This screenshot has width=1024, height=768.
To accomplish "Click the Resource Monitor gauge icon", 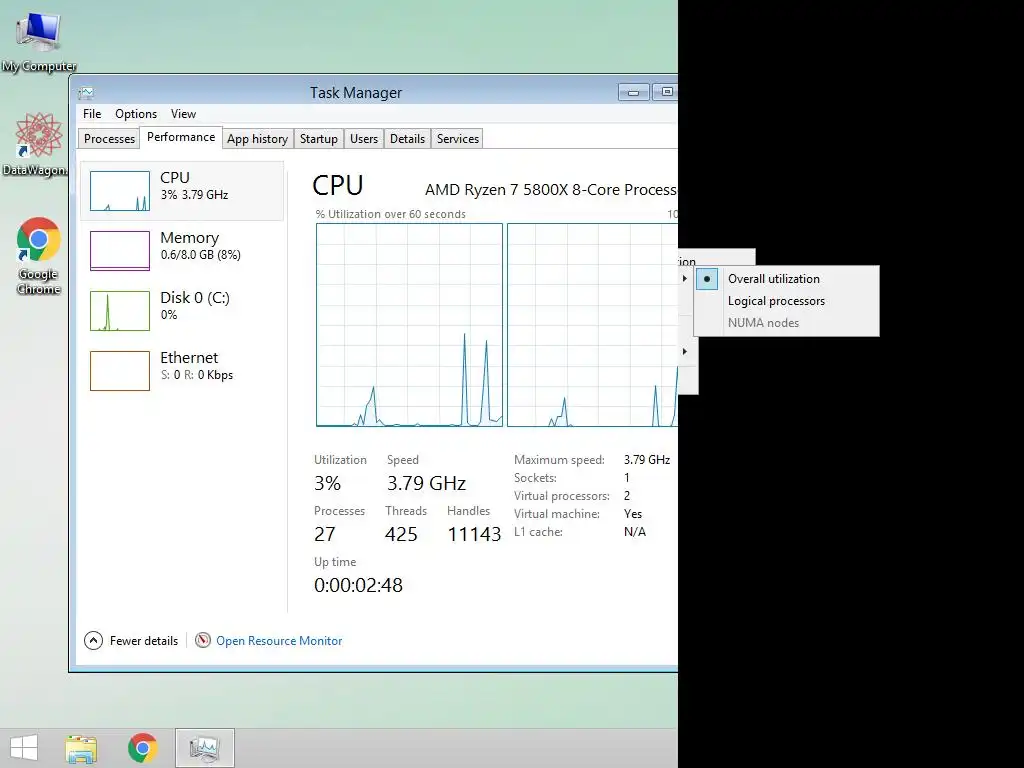I will pyautogui.click(x=203, y=641).
